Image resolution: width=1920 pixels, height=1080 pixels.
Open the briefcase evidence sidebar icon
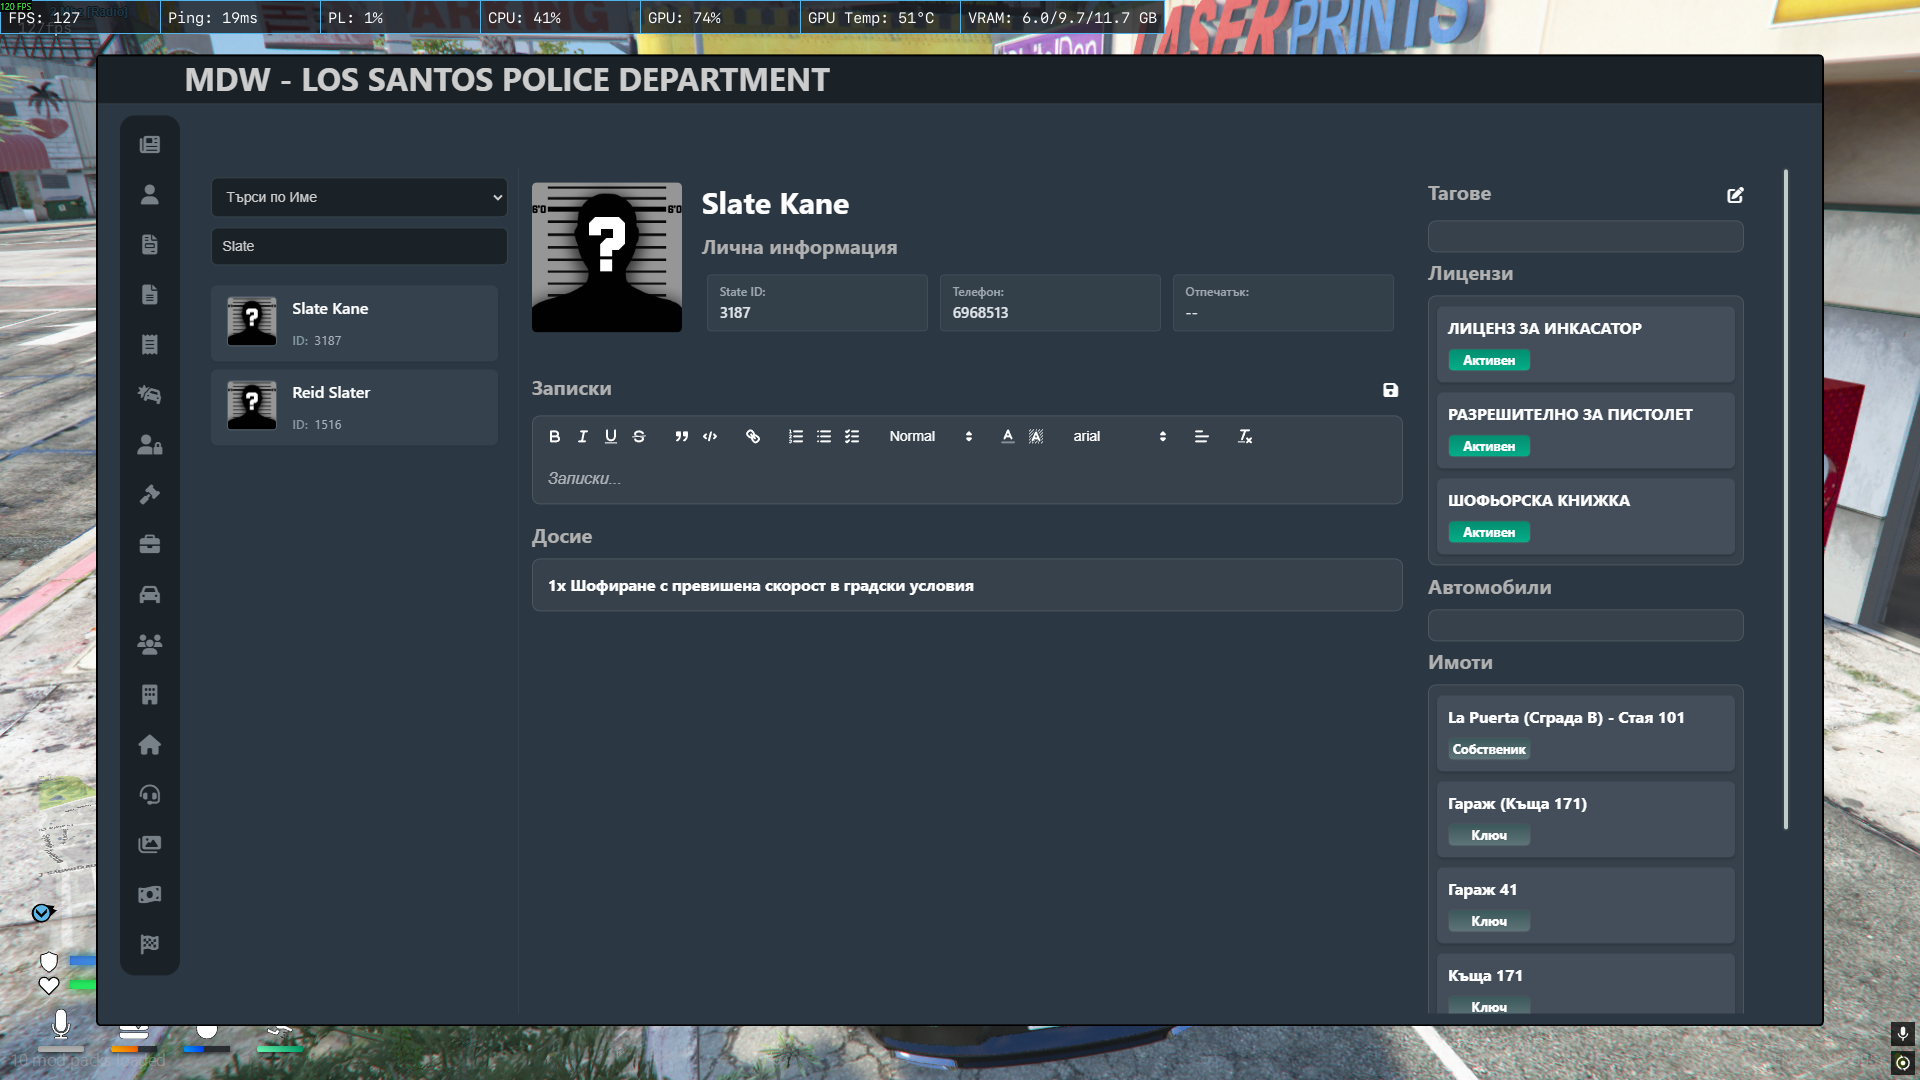click(x=150, y=544)
